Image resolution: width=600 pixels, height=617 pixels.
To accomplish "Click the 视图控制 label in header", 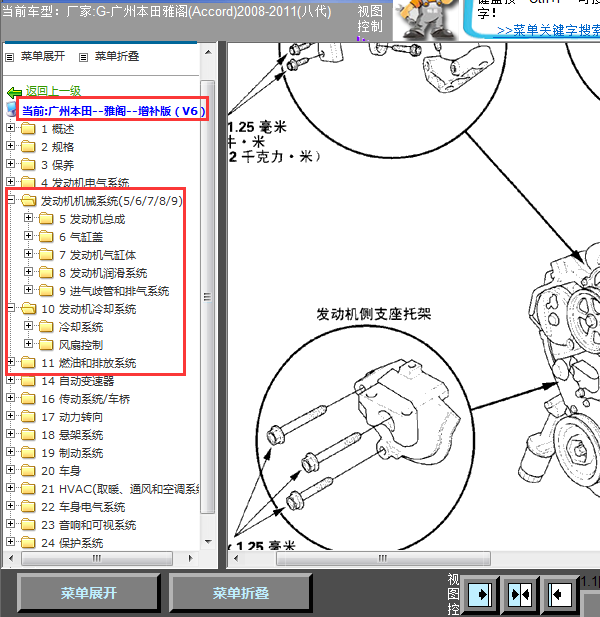I will 370,18.
